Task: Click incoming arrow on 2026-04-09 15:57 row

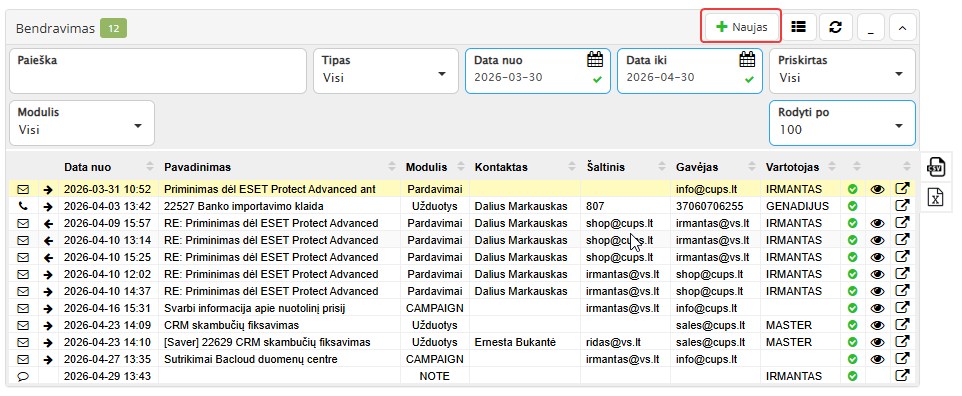Action: coord(48,223)
